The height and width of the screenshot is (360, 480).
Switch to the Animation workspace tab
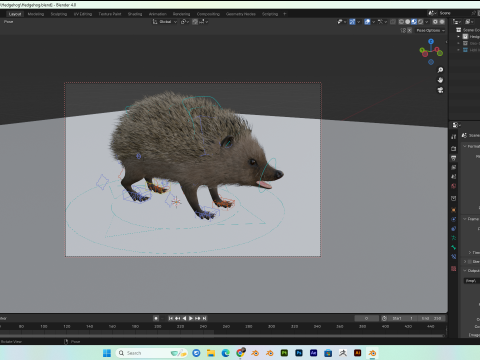(158, 14)
